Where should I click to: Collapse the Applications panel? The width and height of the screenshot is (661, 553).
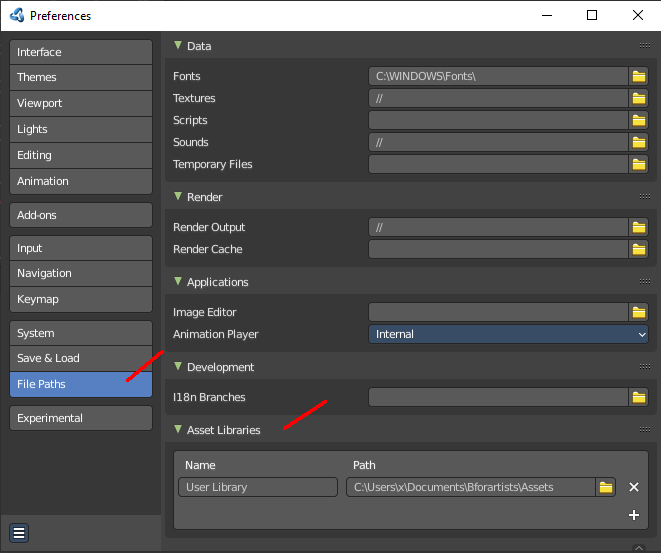pyautogui.click(x=178, y=281)
